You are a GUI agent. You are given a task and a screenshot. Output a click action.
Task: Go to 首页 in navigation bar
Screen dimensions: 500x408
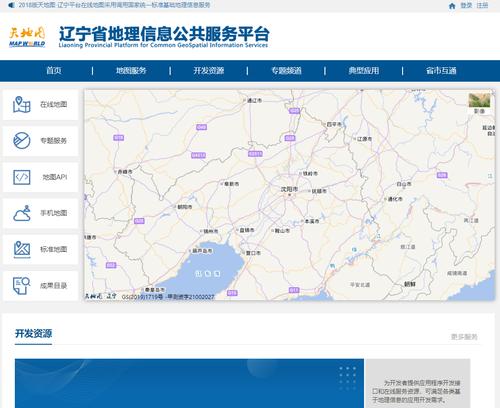[x=54, y=71]
